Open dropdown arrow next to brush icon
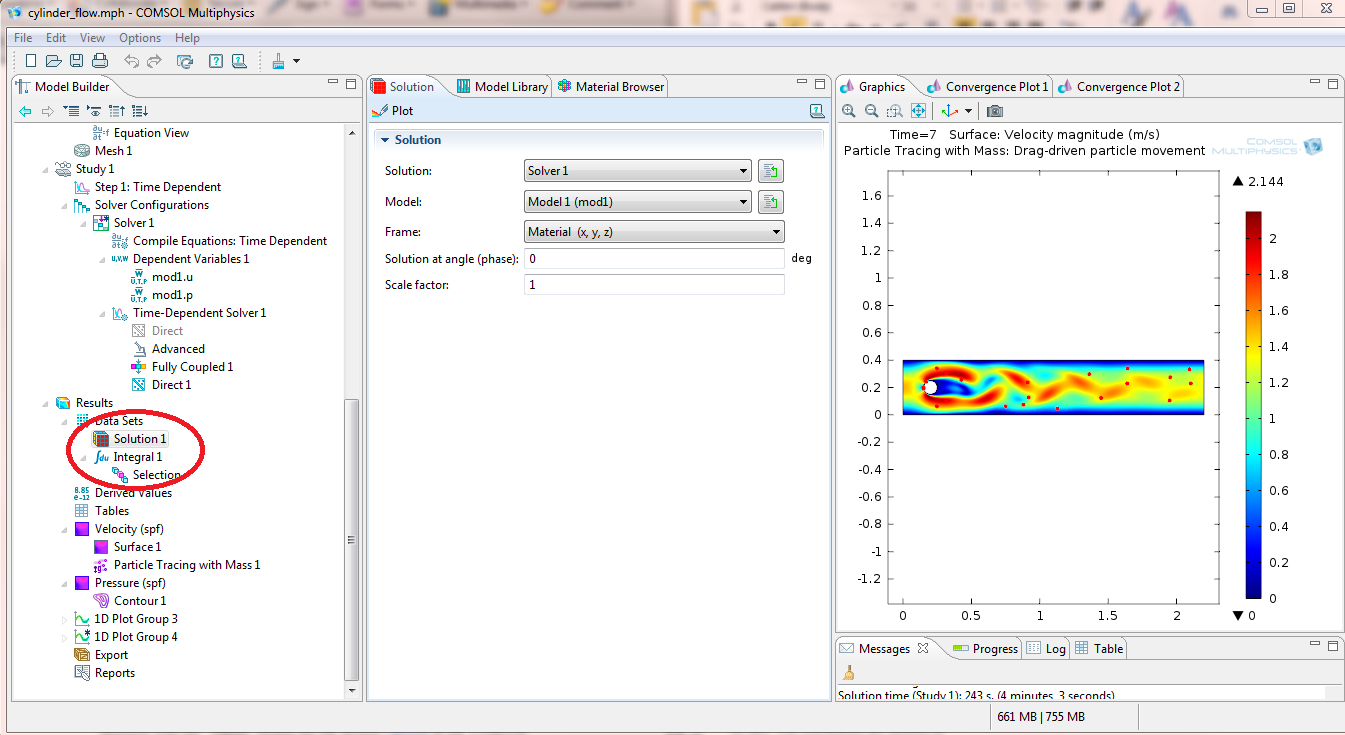The width and height of the screenshot is (1345, 735). pos(296,62)
